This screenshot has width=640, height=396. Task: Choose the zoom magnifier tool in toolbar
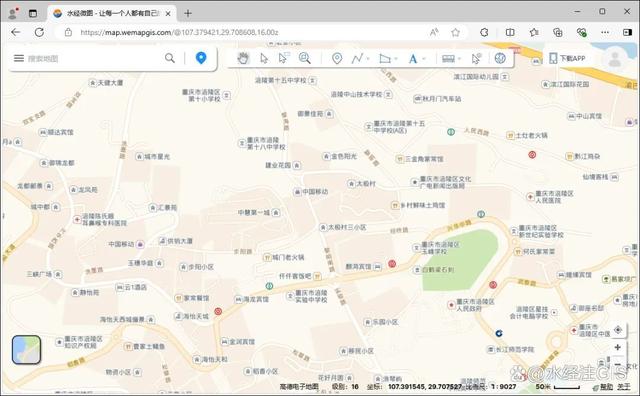pos(304,58)
